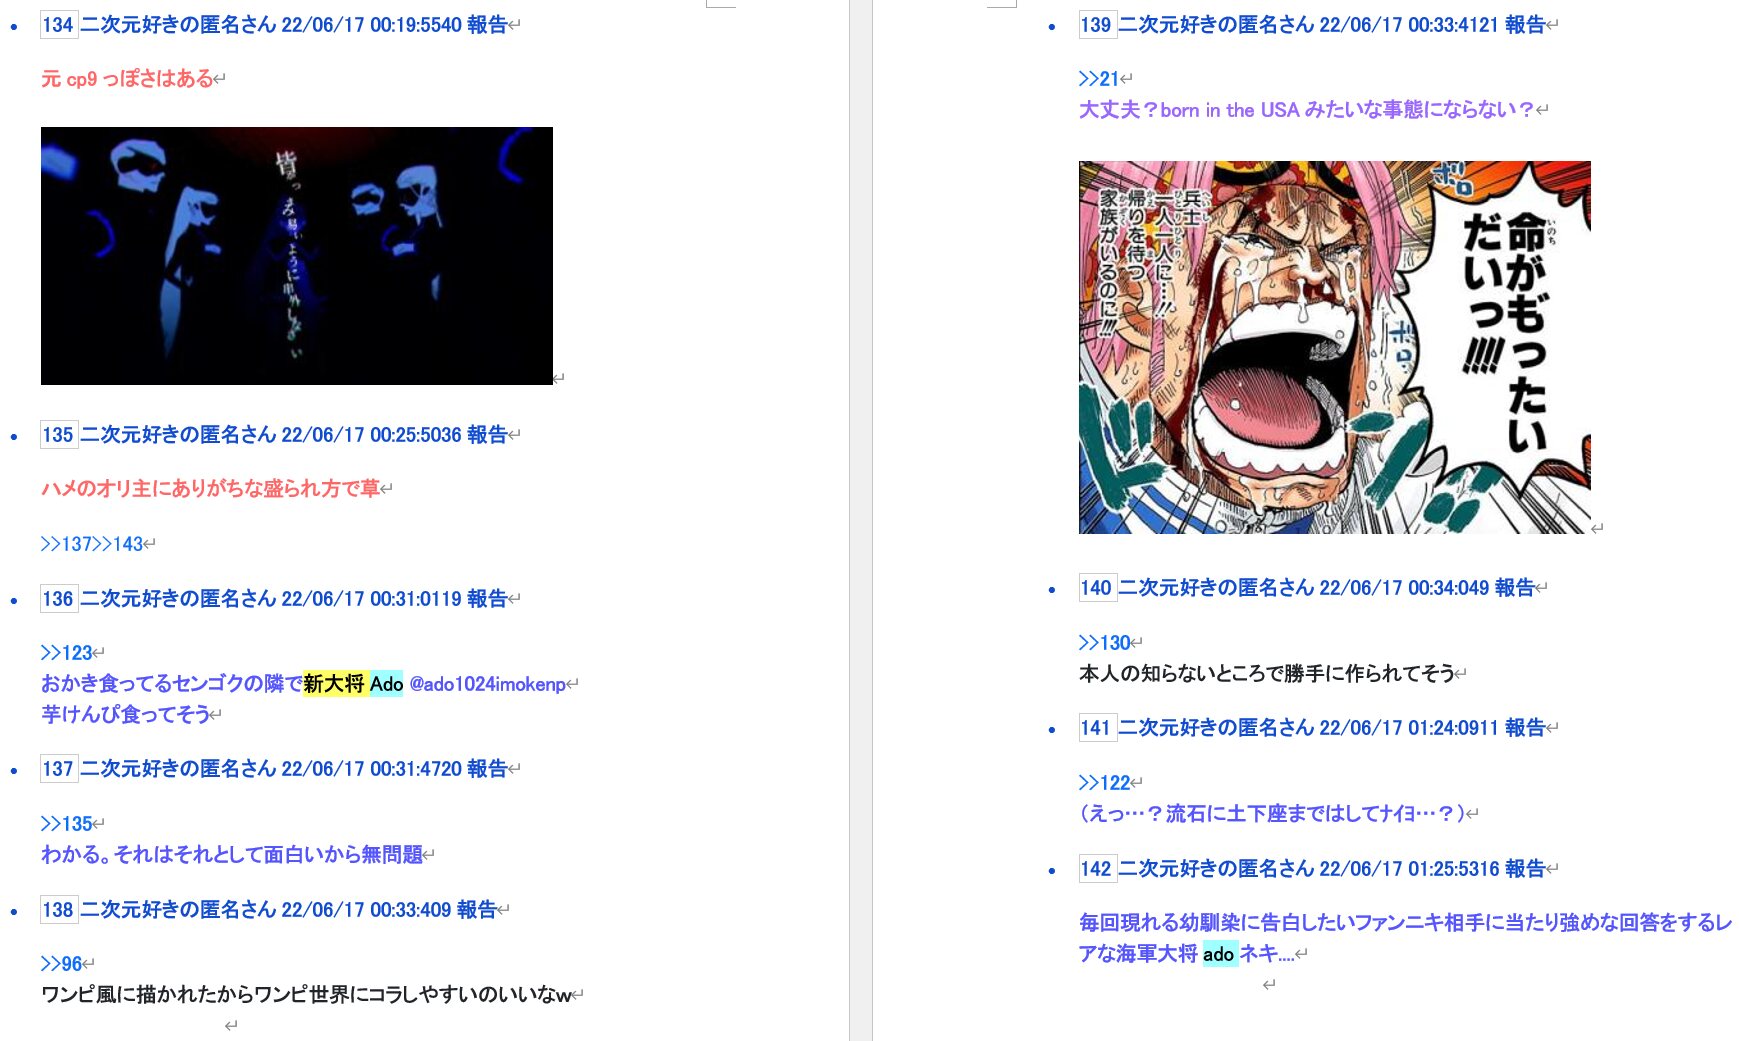Open the dark blue silhouettes image
The width and height of the screenshot is (1739, 1041).
[x=297, y=256]
